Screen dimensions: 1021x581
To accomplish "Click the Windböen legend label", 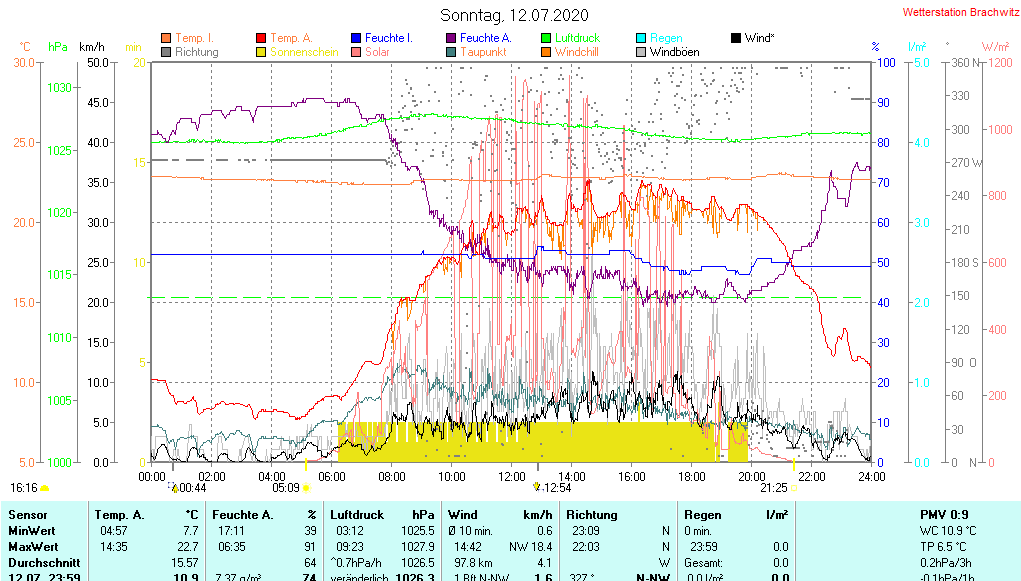I will coord(674,52).
